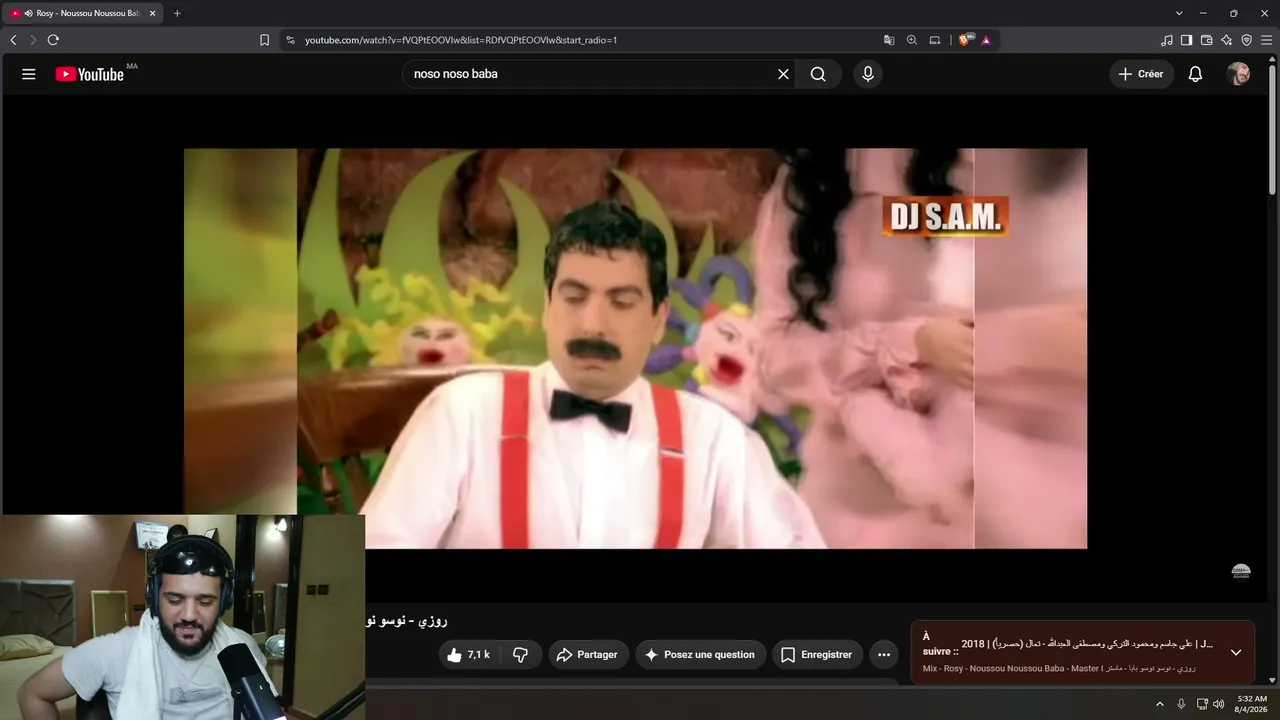Click the channel watermark on the video
This screenshot has height=720, width=1280.
(1241, 571)
